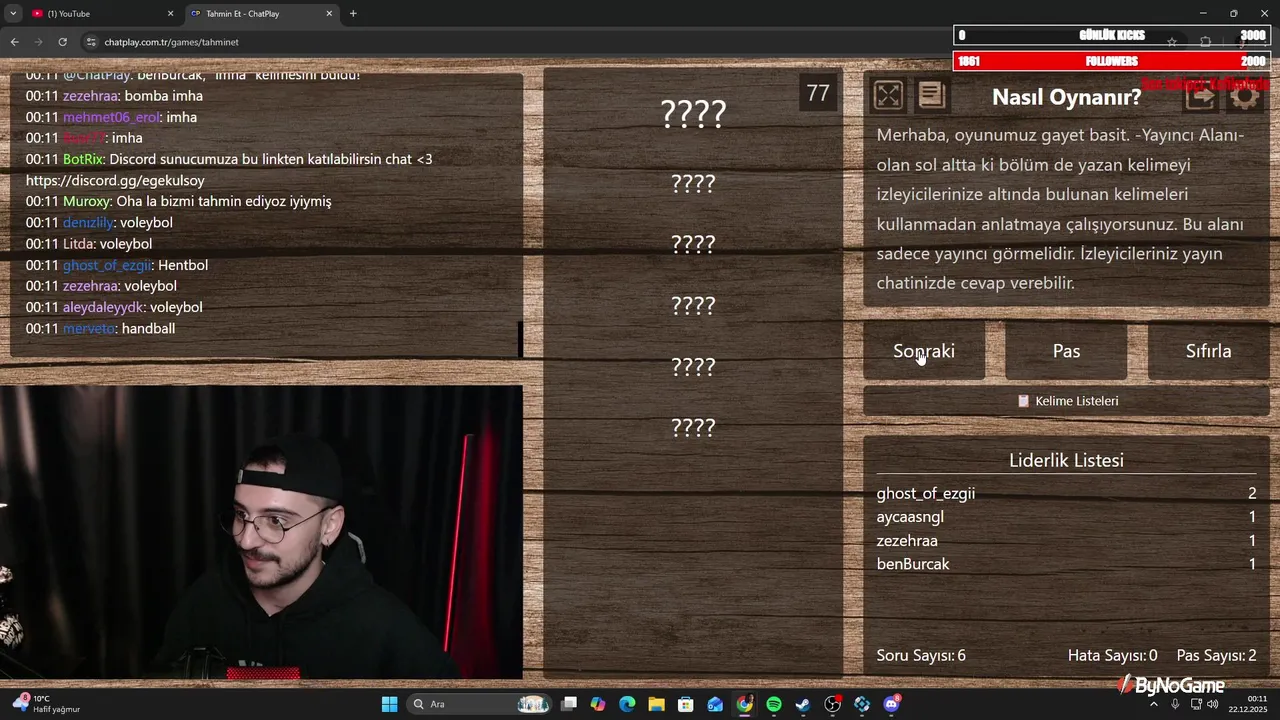The height and width of the screenshot is (720, 1280).
Task: Launch Copilot from the taskbar
Action: pos(598,704)
